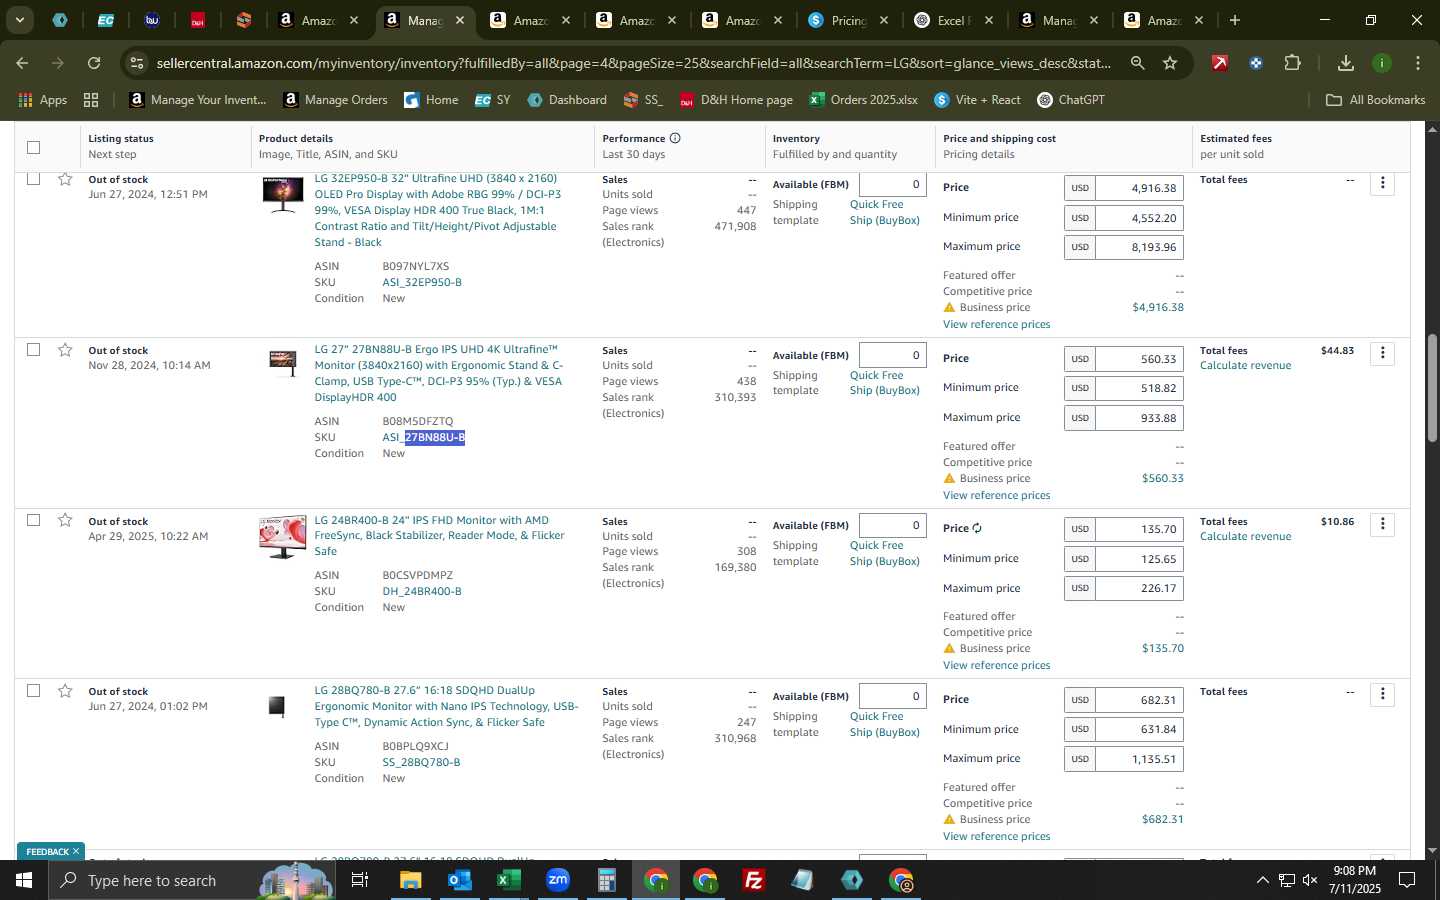
Task: Open File Explorer from the taskbar
Action: point(410,880)
